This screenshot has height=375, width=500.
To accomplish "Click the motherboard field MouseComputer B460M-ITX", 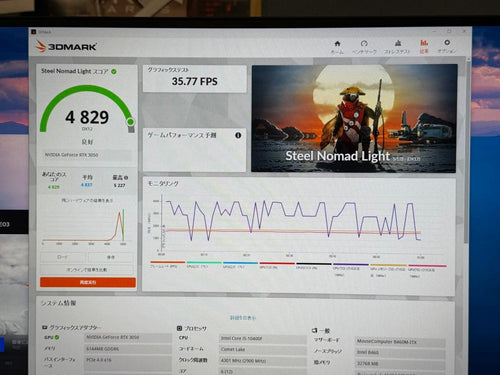I will 400,342.
